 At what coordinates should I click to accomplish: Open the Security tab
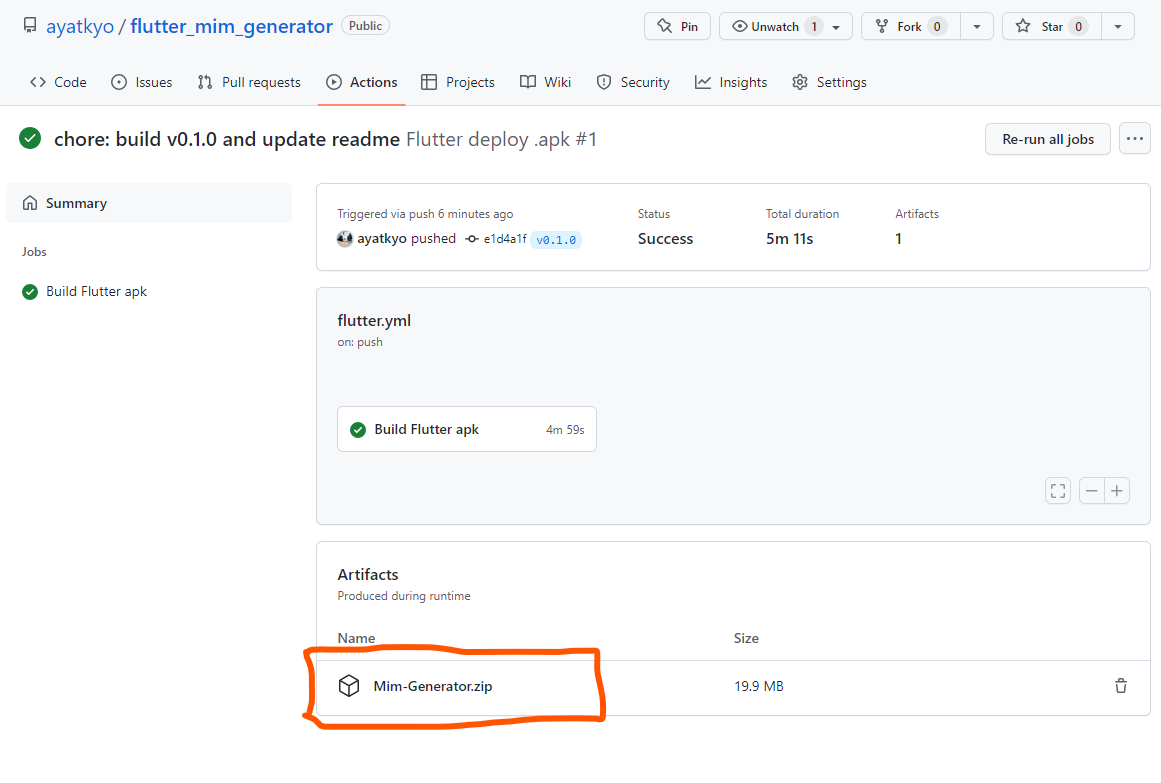(x=633, y=82)
